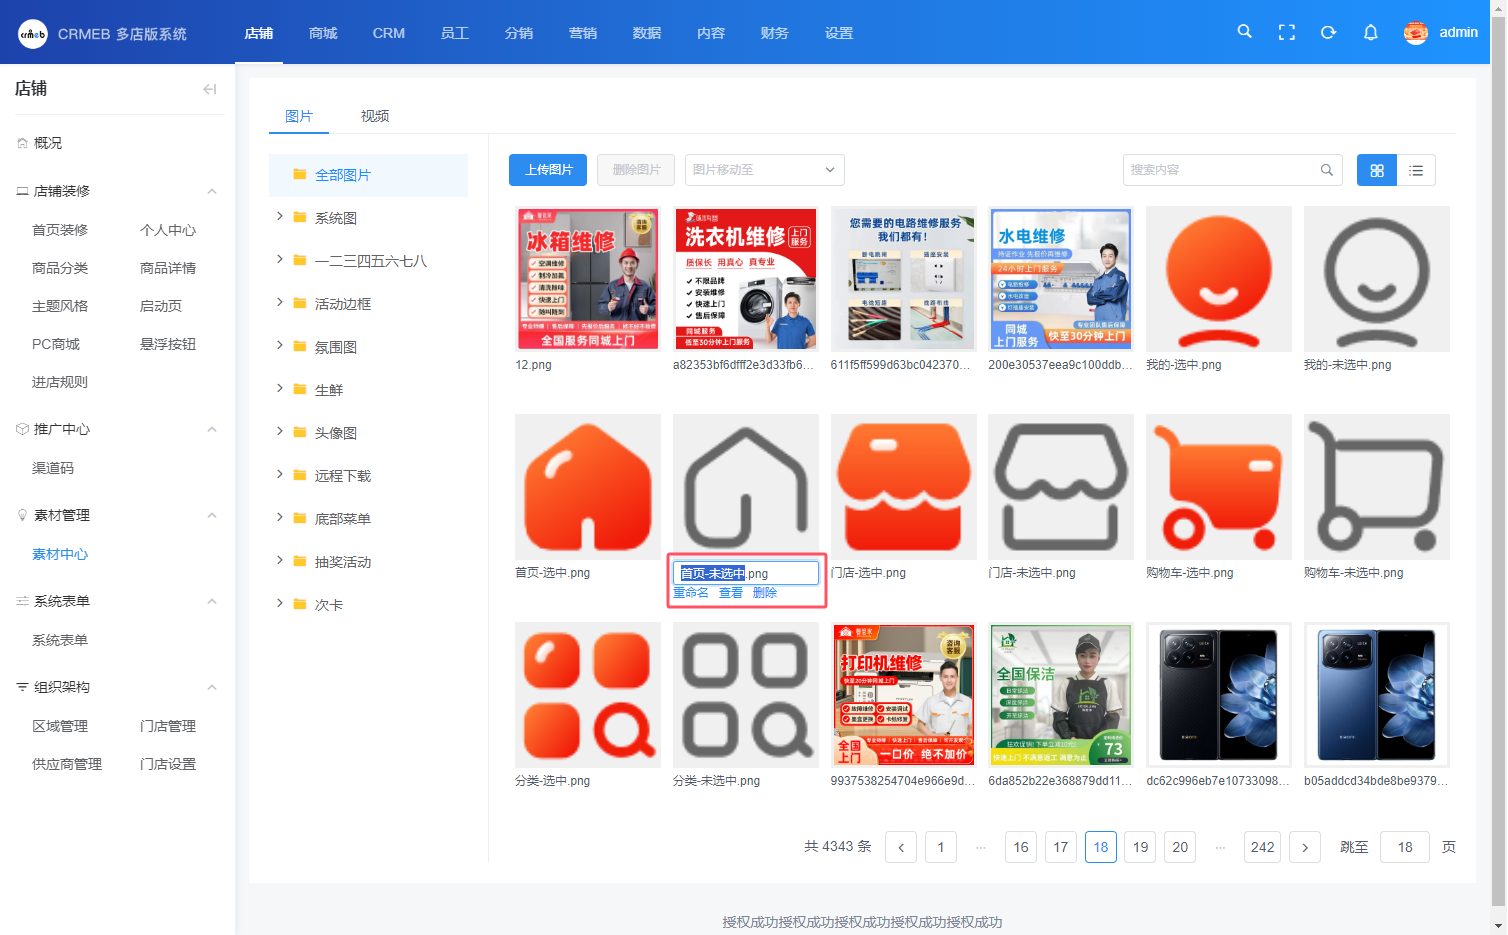Go to page 19
This screenshot has height=935, width=1508.
1141,847
